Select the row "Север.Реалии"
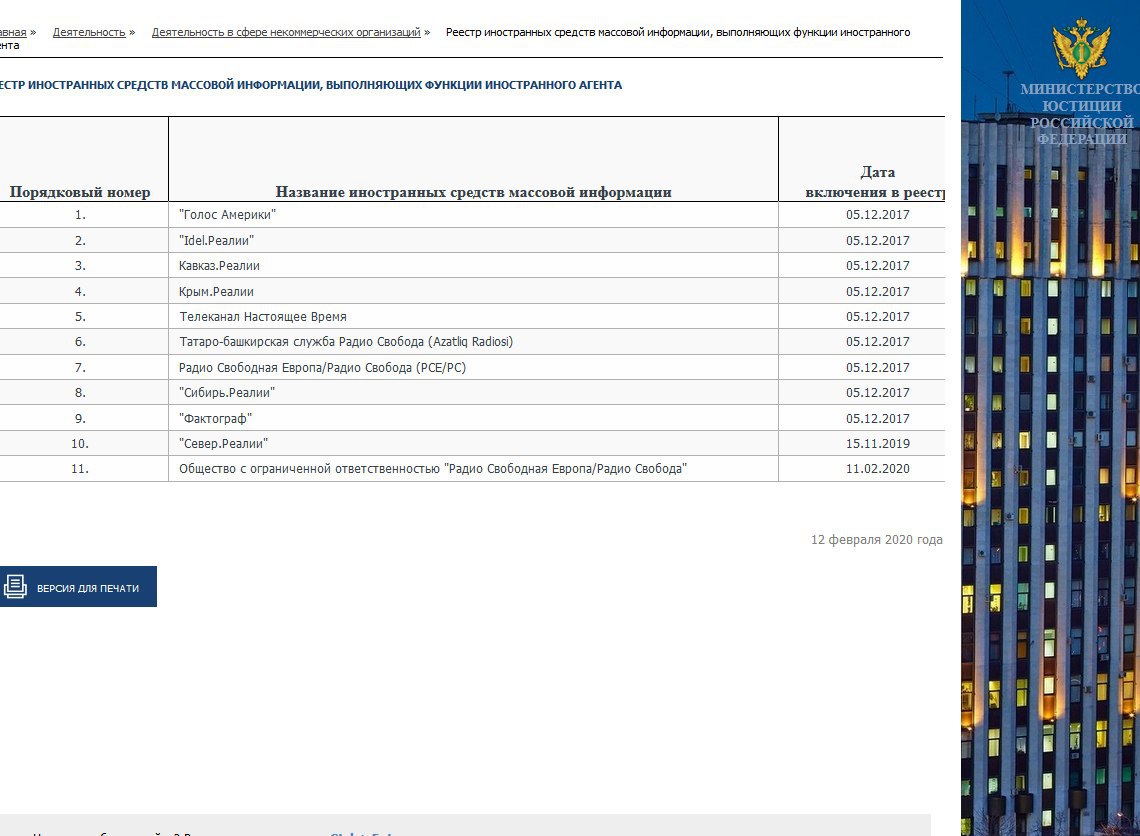 pyautogui.click(x=473, y=443)
